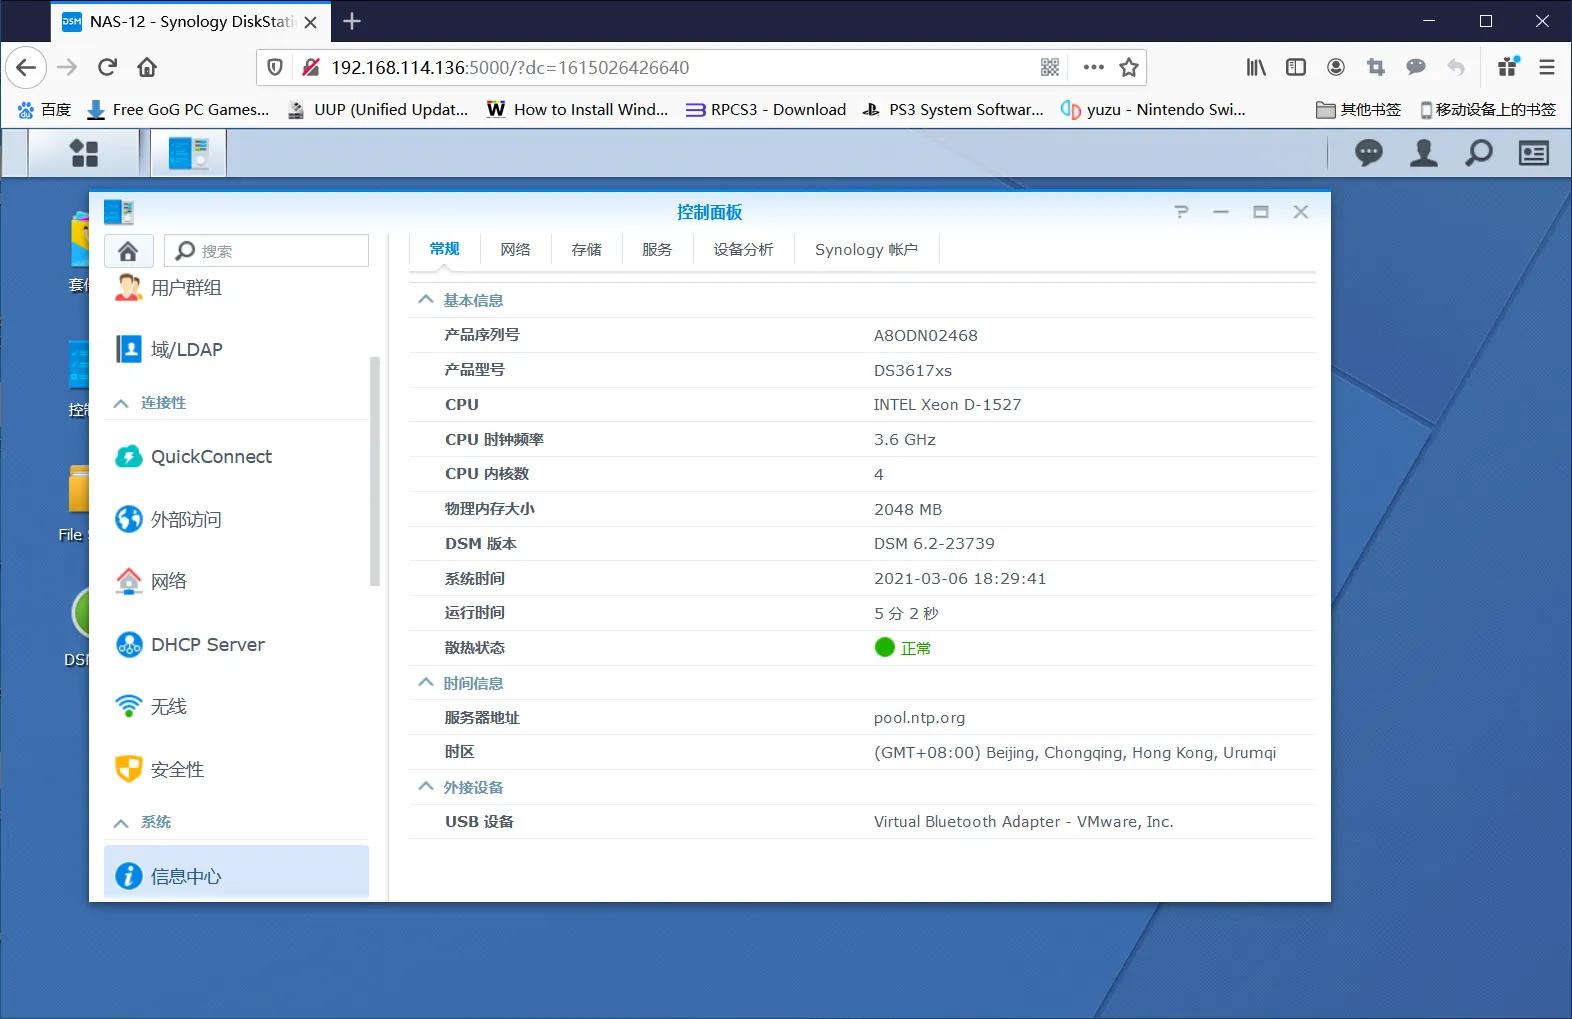Go to Control Panel home icon
The width and height of the screenshot is (1572, 1019).
(x=128, y=250)
